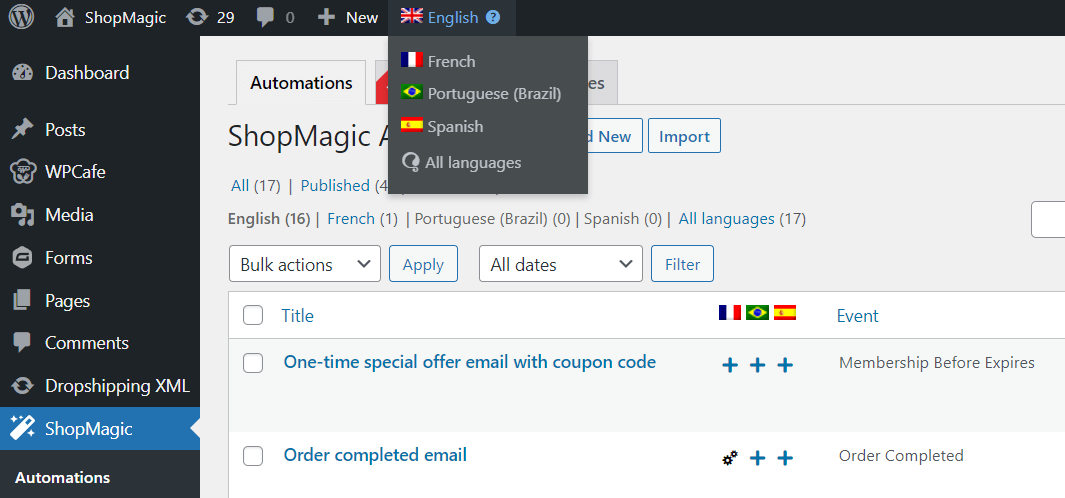Click the French flag in language menu

click(412, 60)
